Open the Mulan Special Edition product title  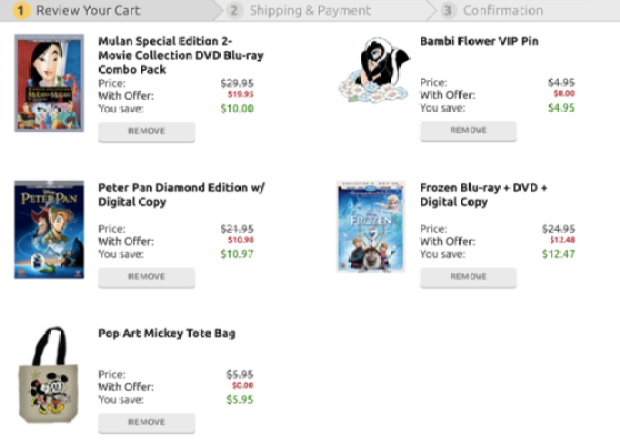tap(181, 55)
